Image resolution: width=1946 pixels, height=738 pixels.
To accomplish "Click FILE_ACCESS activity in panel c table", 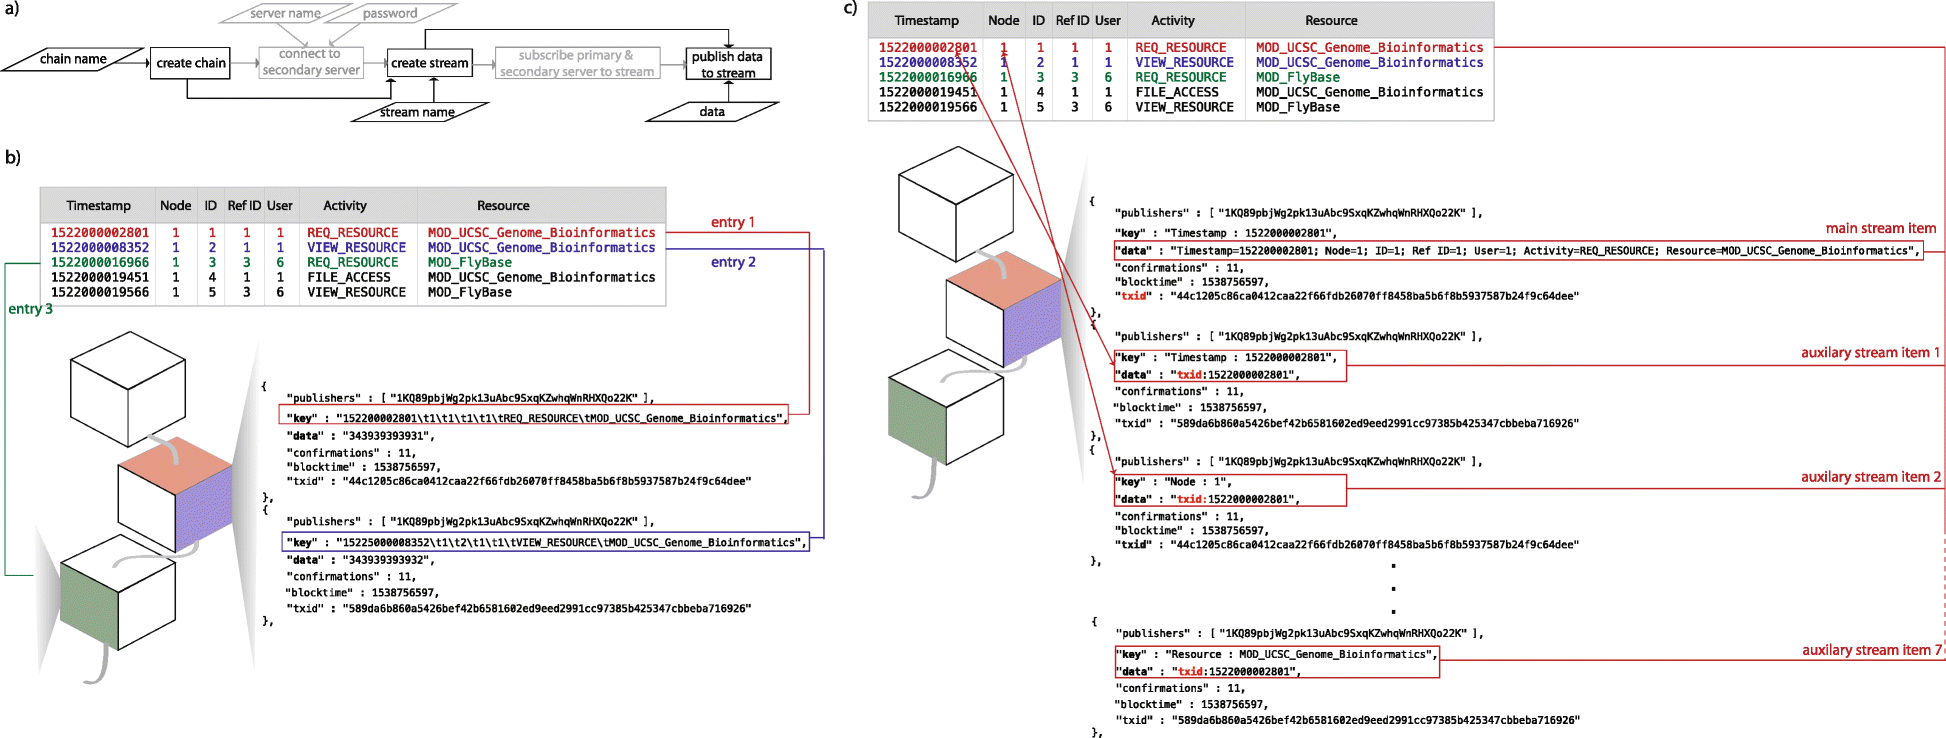I will (x=1177, y=92).
